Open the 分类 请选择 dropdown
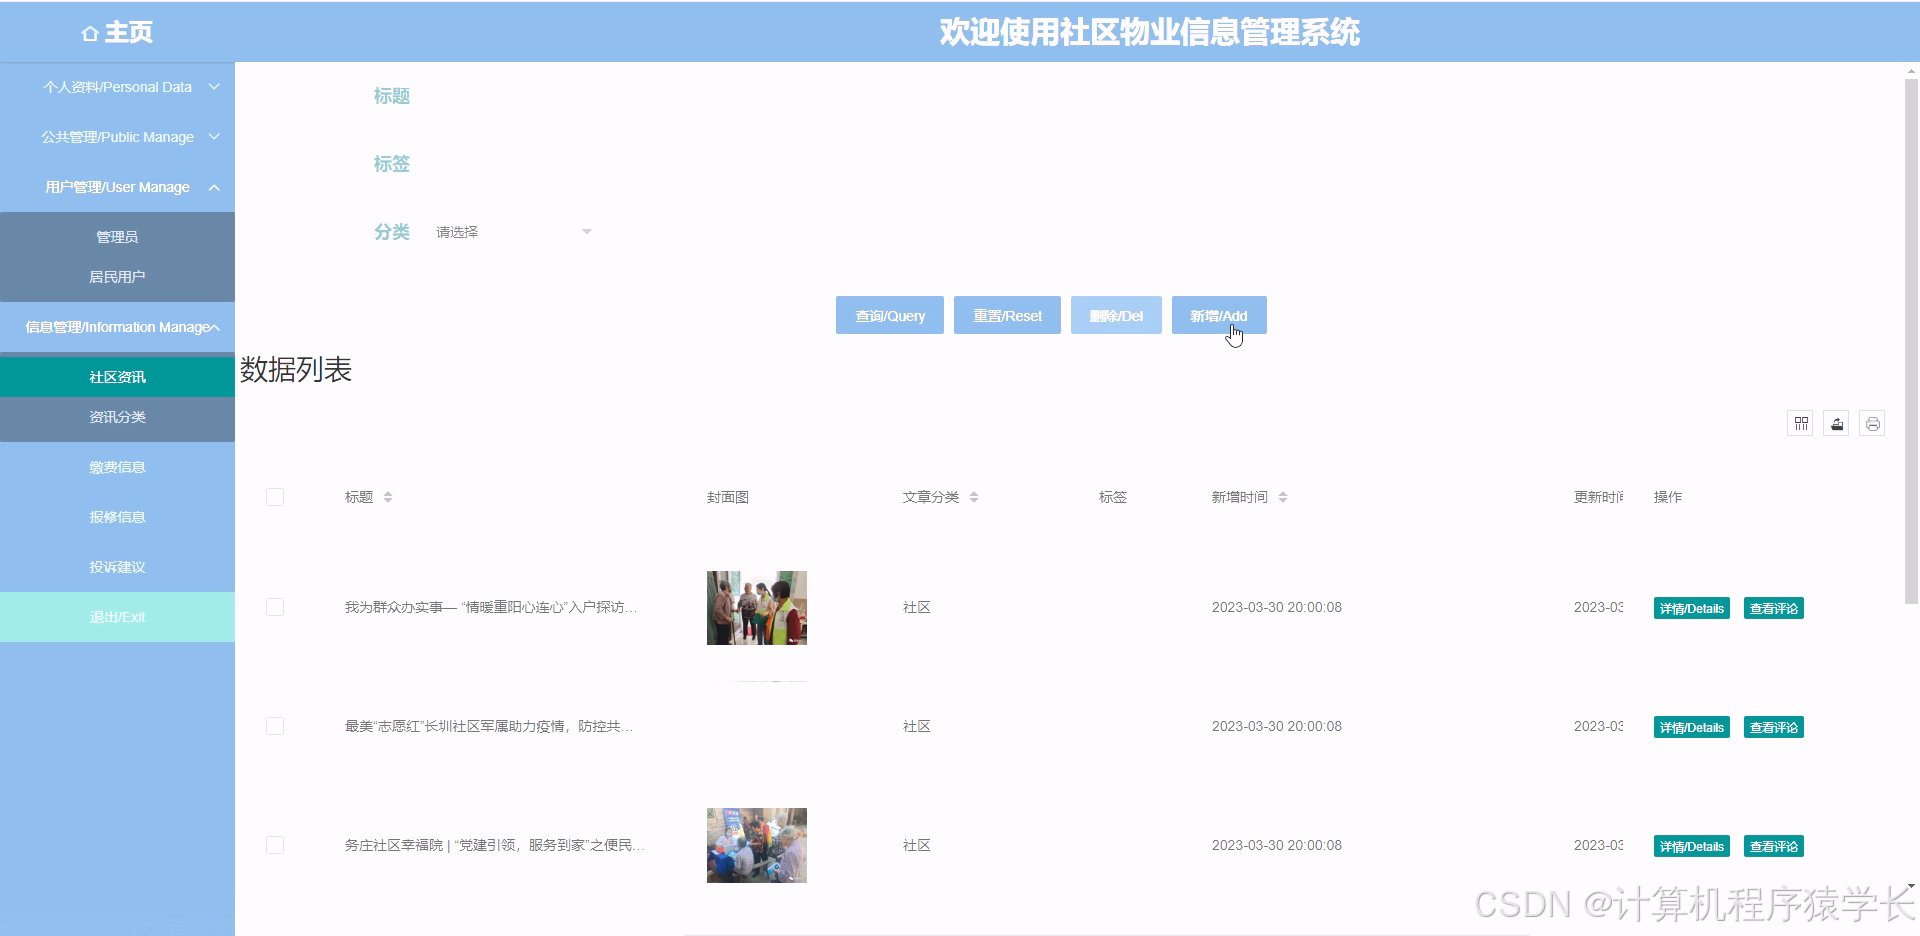Viewport: 1920px width, 936px height. tap(514, 232)
